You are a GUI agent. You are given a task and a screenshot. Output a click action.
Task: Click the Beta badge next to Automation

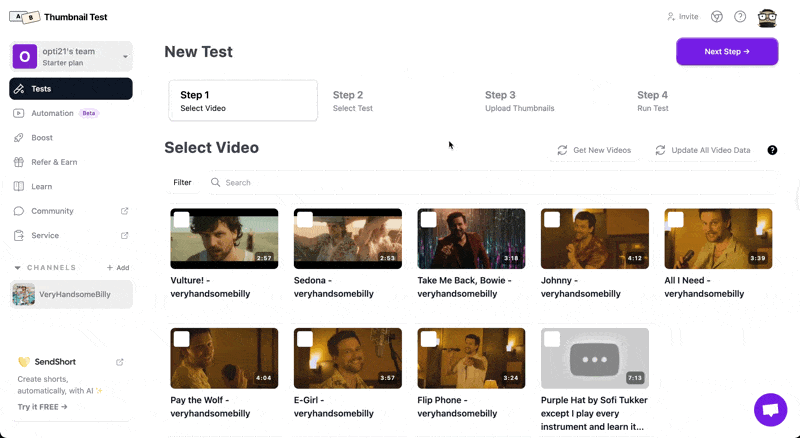click(89, 113)
